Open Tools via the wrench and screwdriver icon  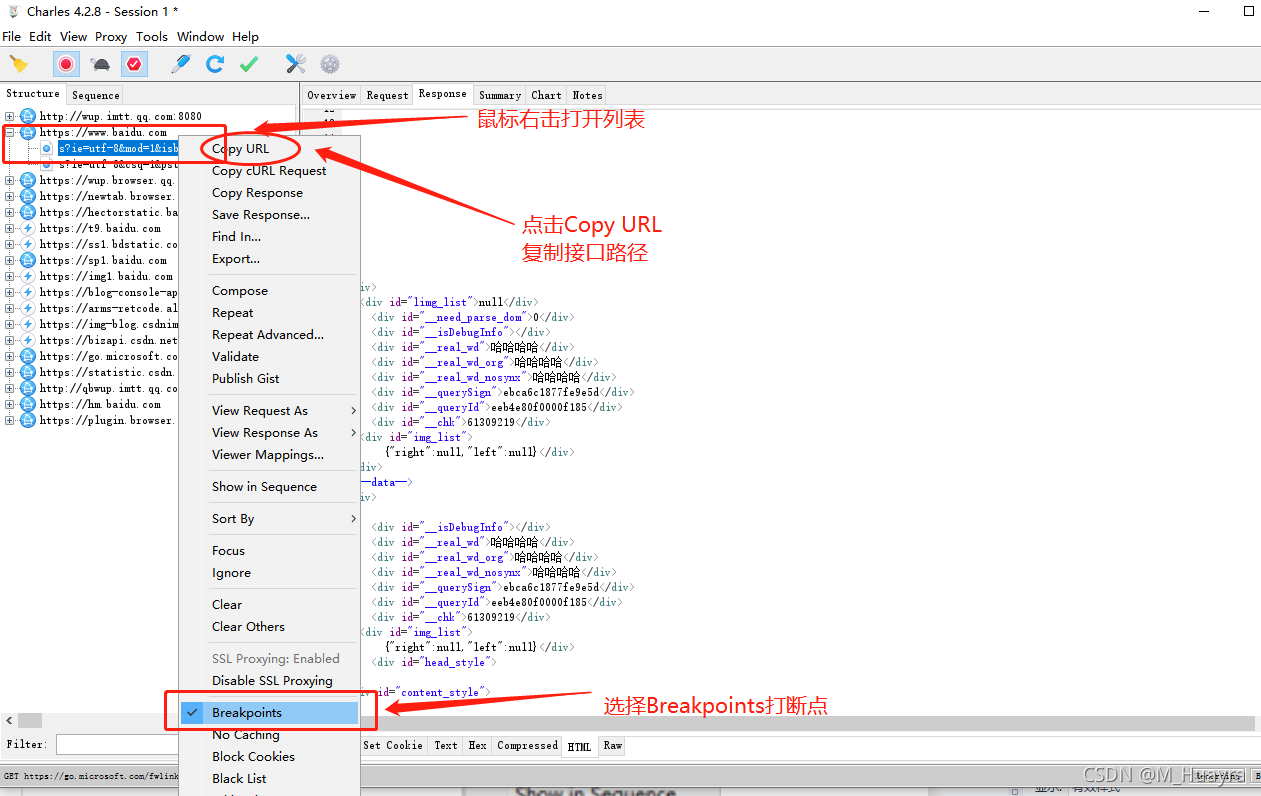pos(296,64)
